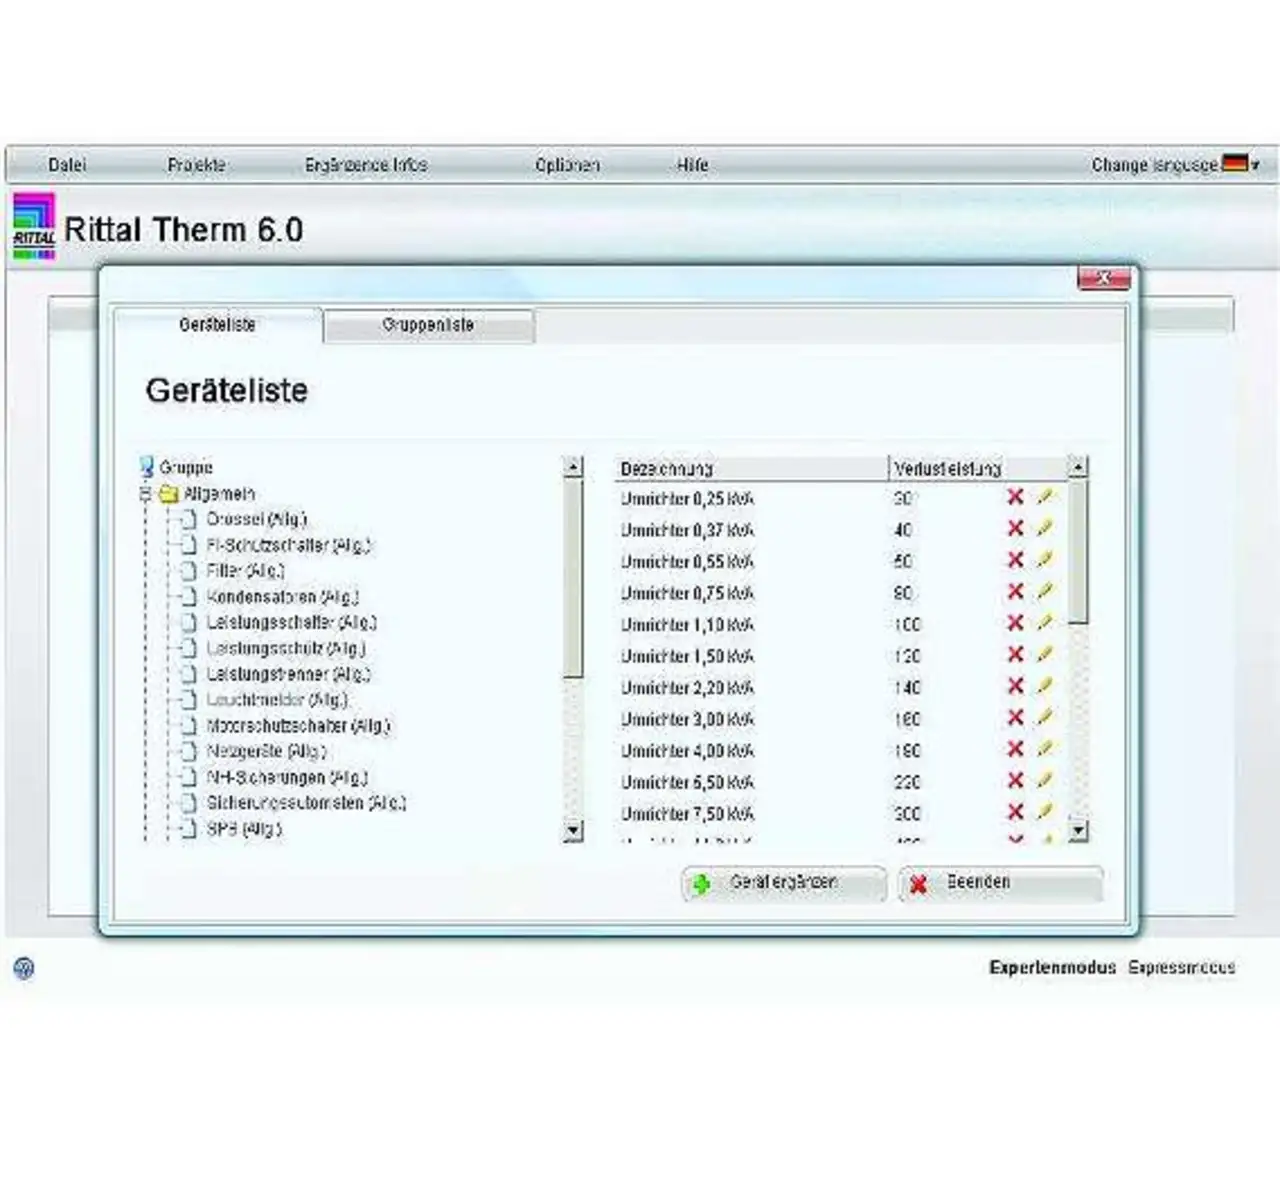Collapse the Allgemein folder node
This screenshot has height=1190, width=1280.
(x=146, y=494)
